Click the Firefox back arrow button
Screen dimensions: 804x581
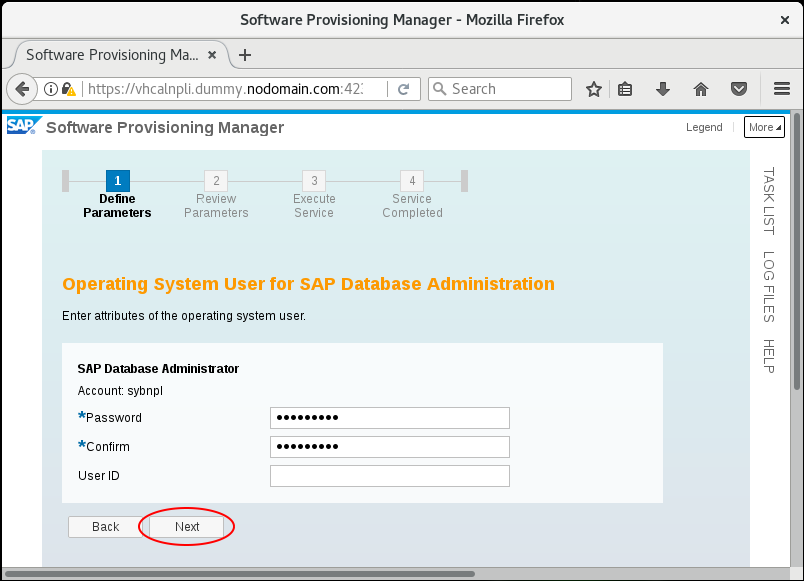pos(22,89)
